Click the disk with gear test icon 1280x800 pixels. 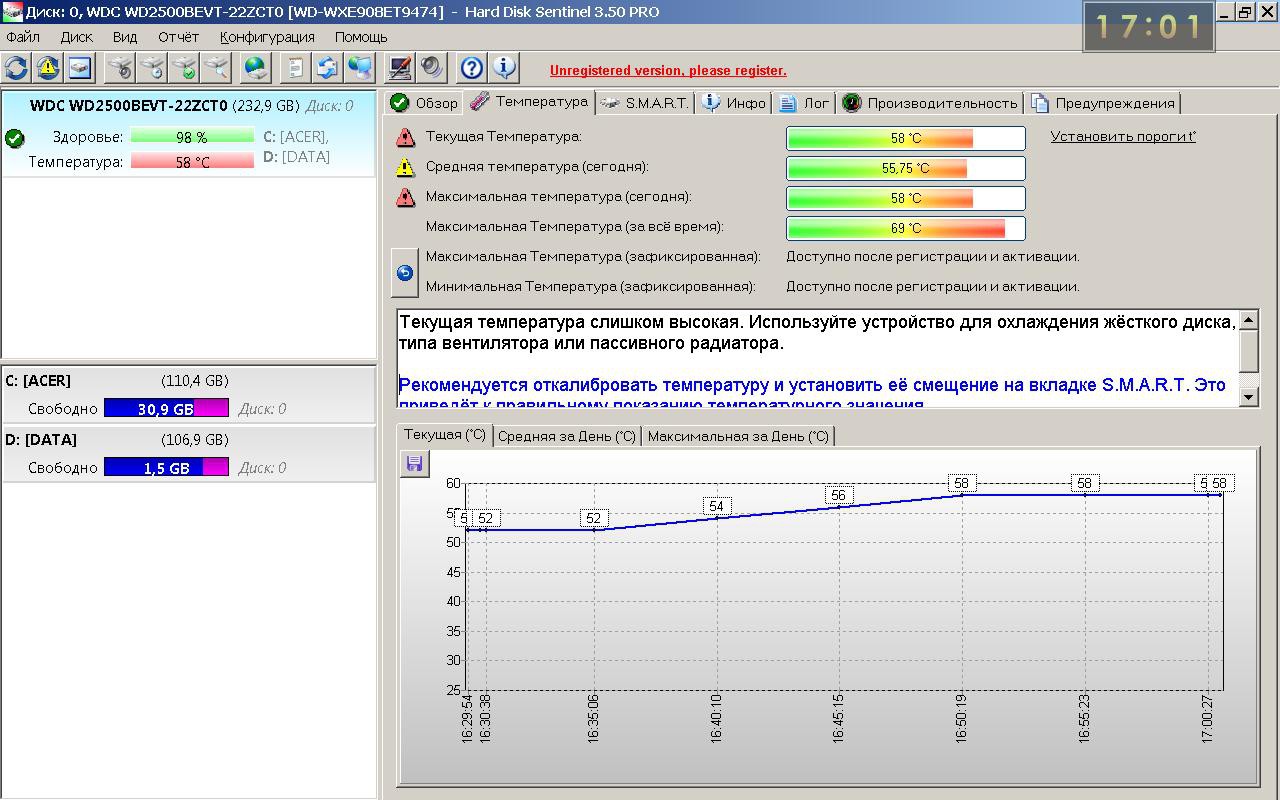(x=120, y=68)
